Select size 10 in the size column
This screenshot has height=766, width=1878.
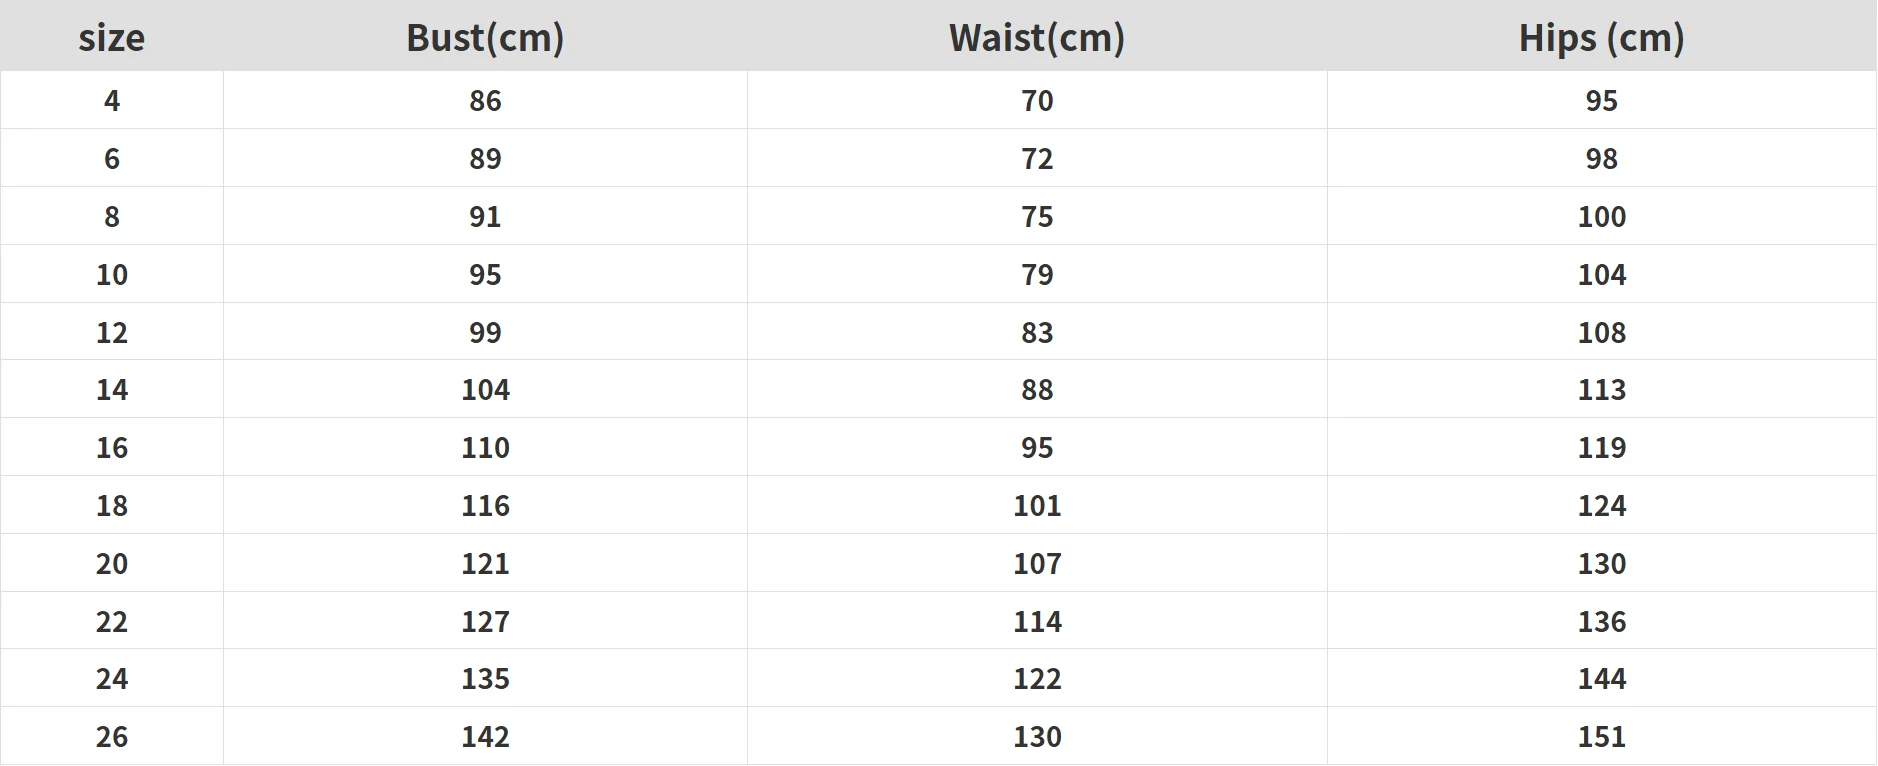click(112, 274)
